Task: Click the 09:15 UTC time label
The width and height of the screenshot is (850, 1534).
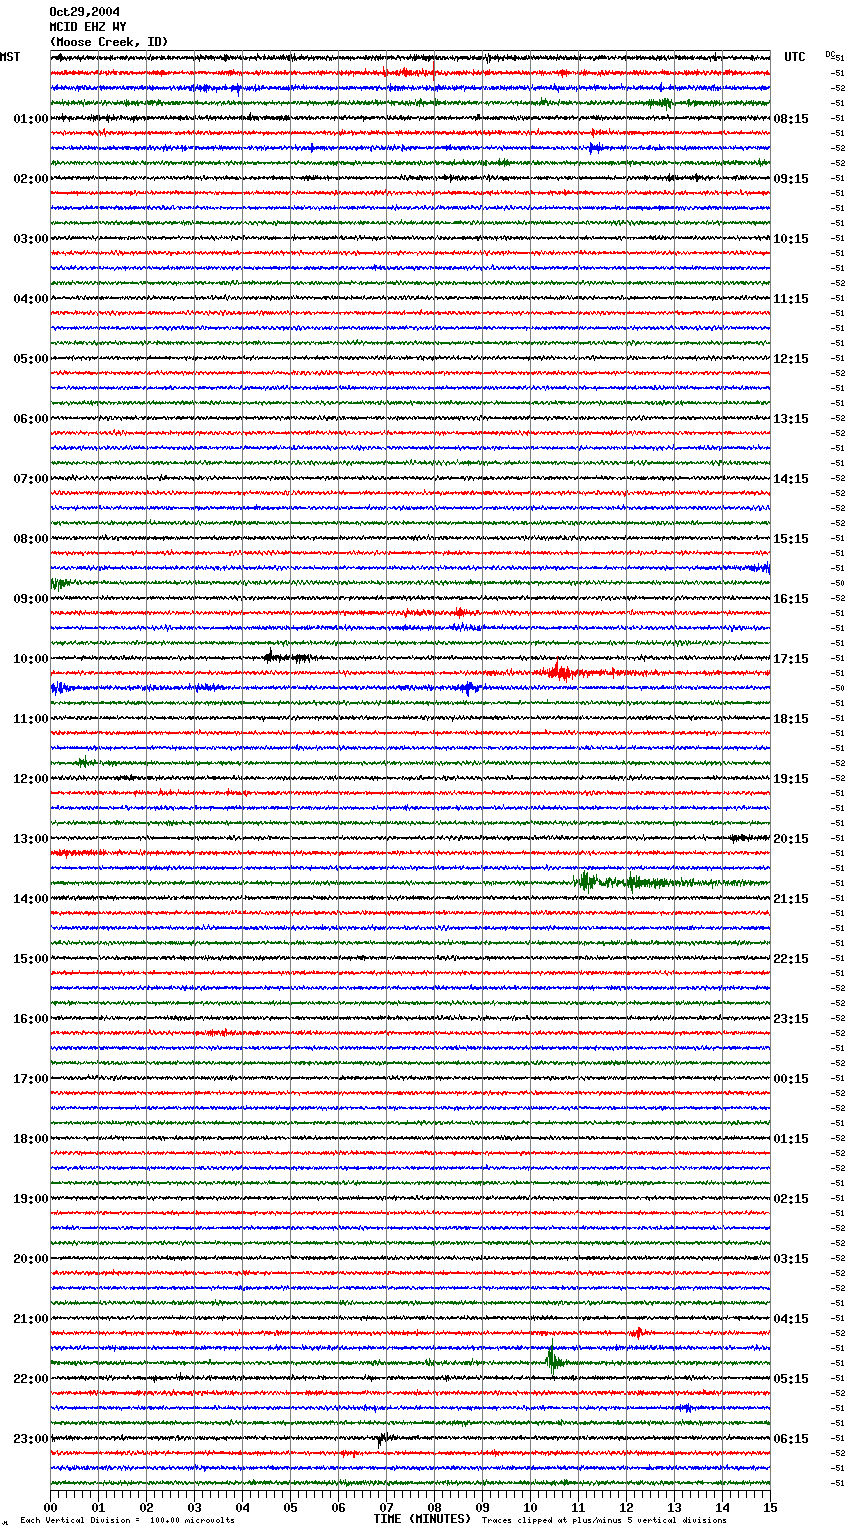Action: (791, 179)
